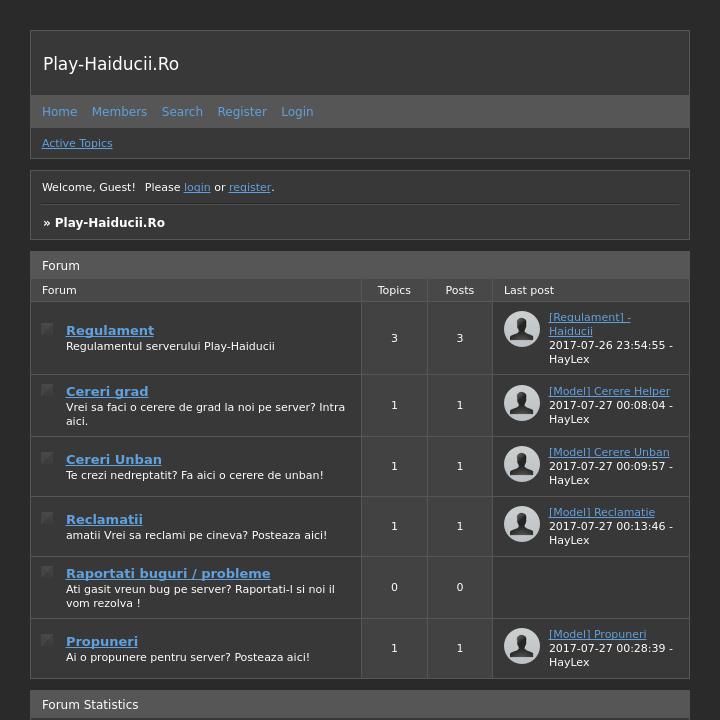The image size is (720, 720).
Task: View Active Topics
Action: [77, 143]
